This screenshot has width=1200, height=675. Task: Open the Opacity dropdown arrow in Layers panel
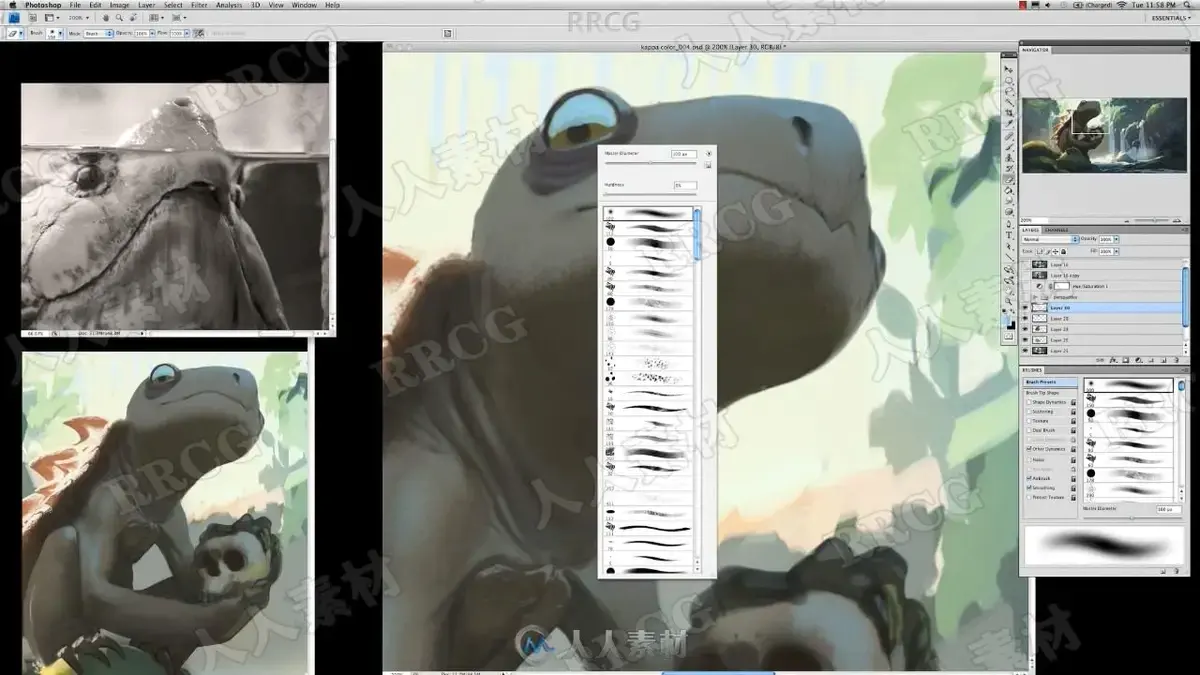pyautogui.click(x=1116, y=240)
